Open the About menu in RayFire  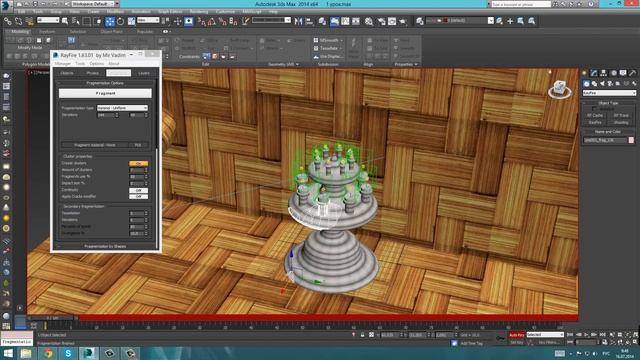point(113,64)
